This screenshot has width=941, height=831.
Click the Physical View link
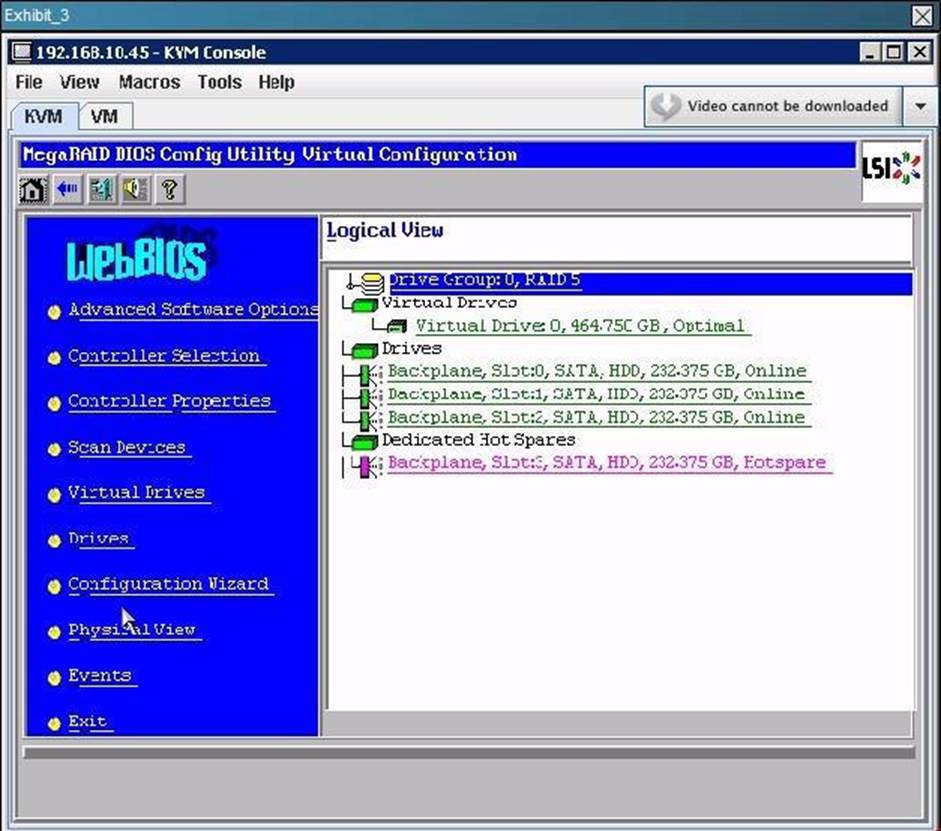[131, 630]
